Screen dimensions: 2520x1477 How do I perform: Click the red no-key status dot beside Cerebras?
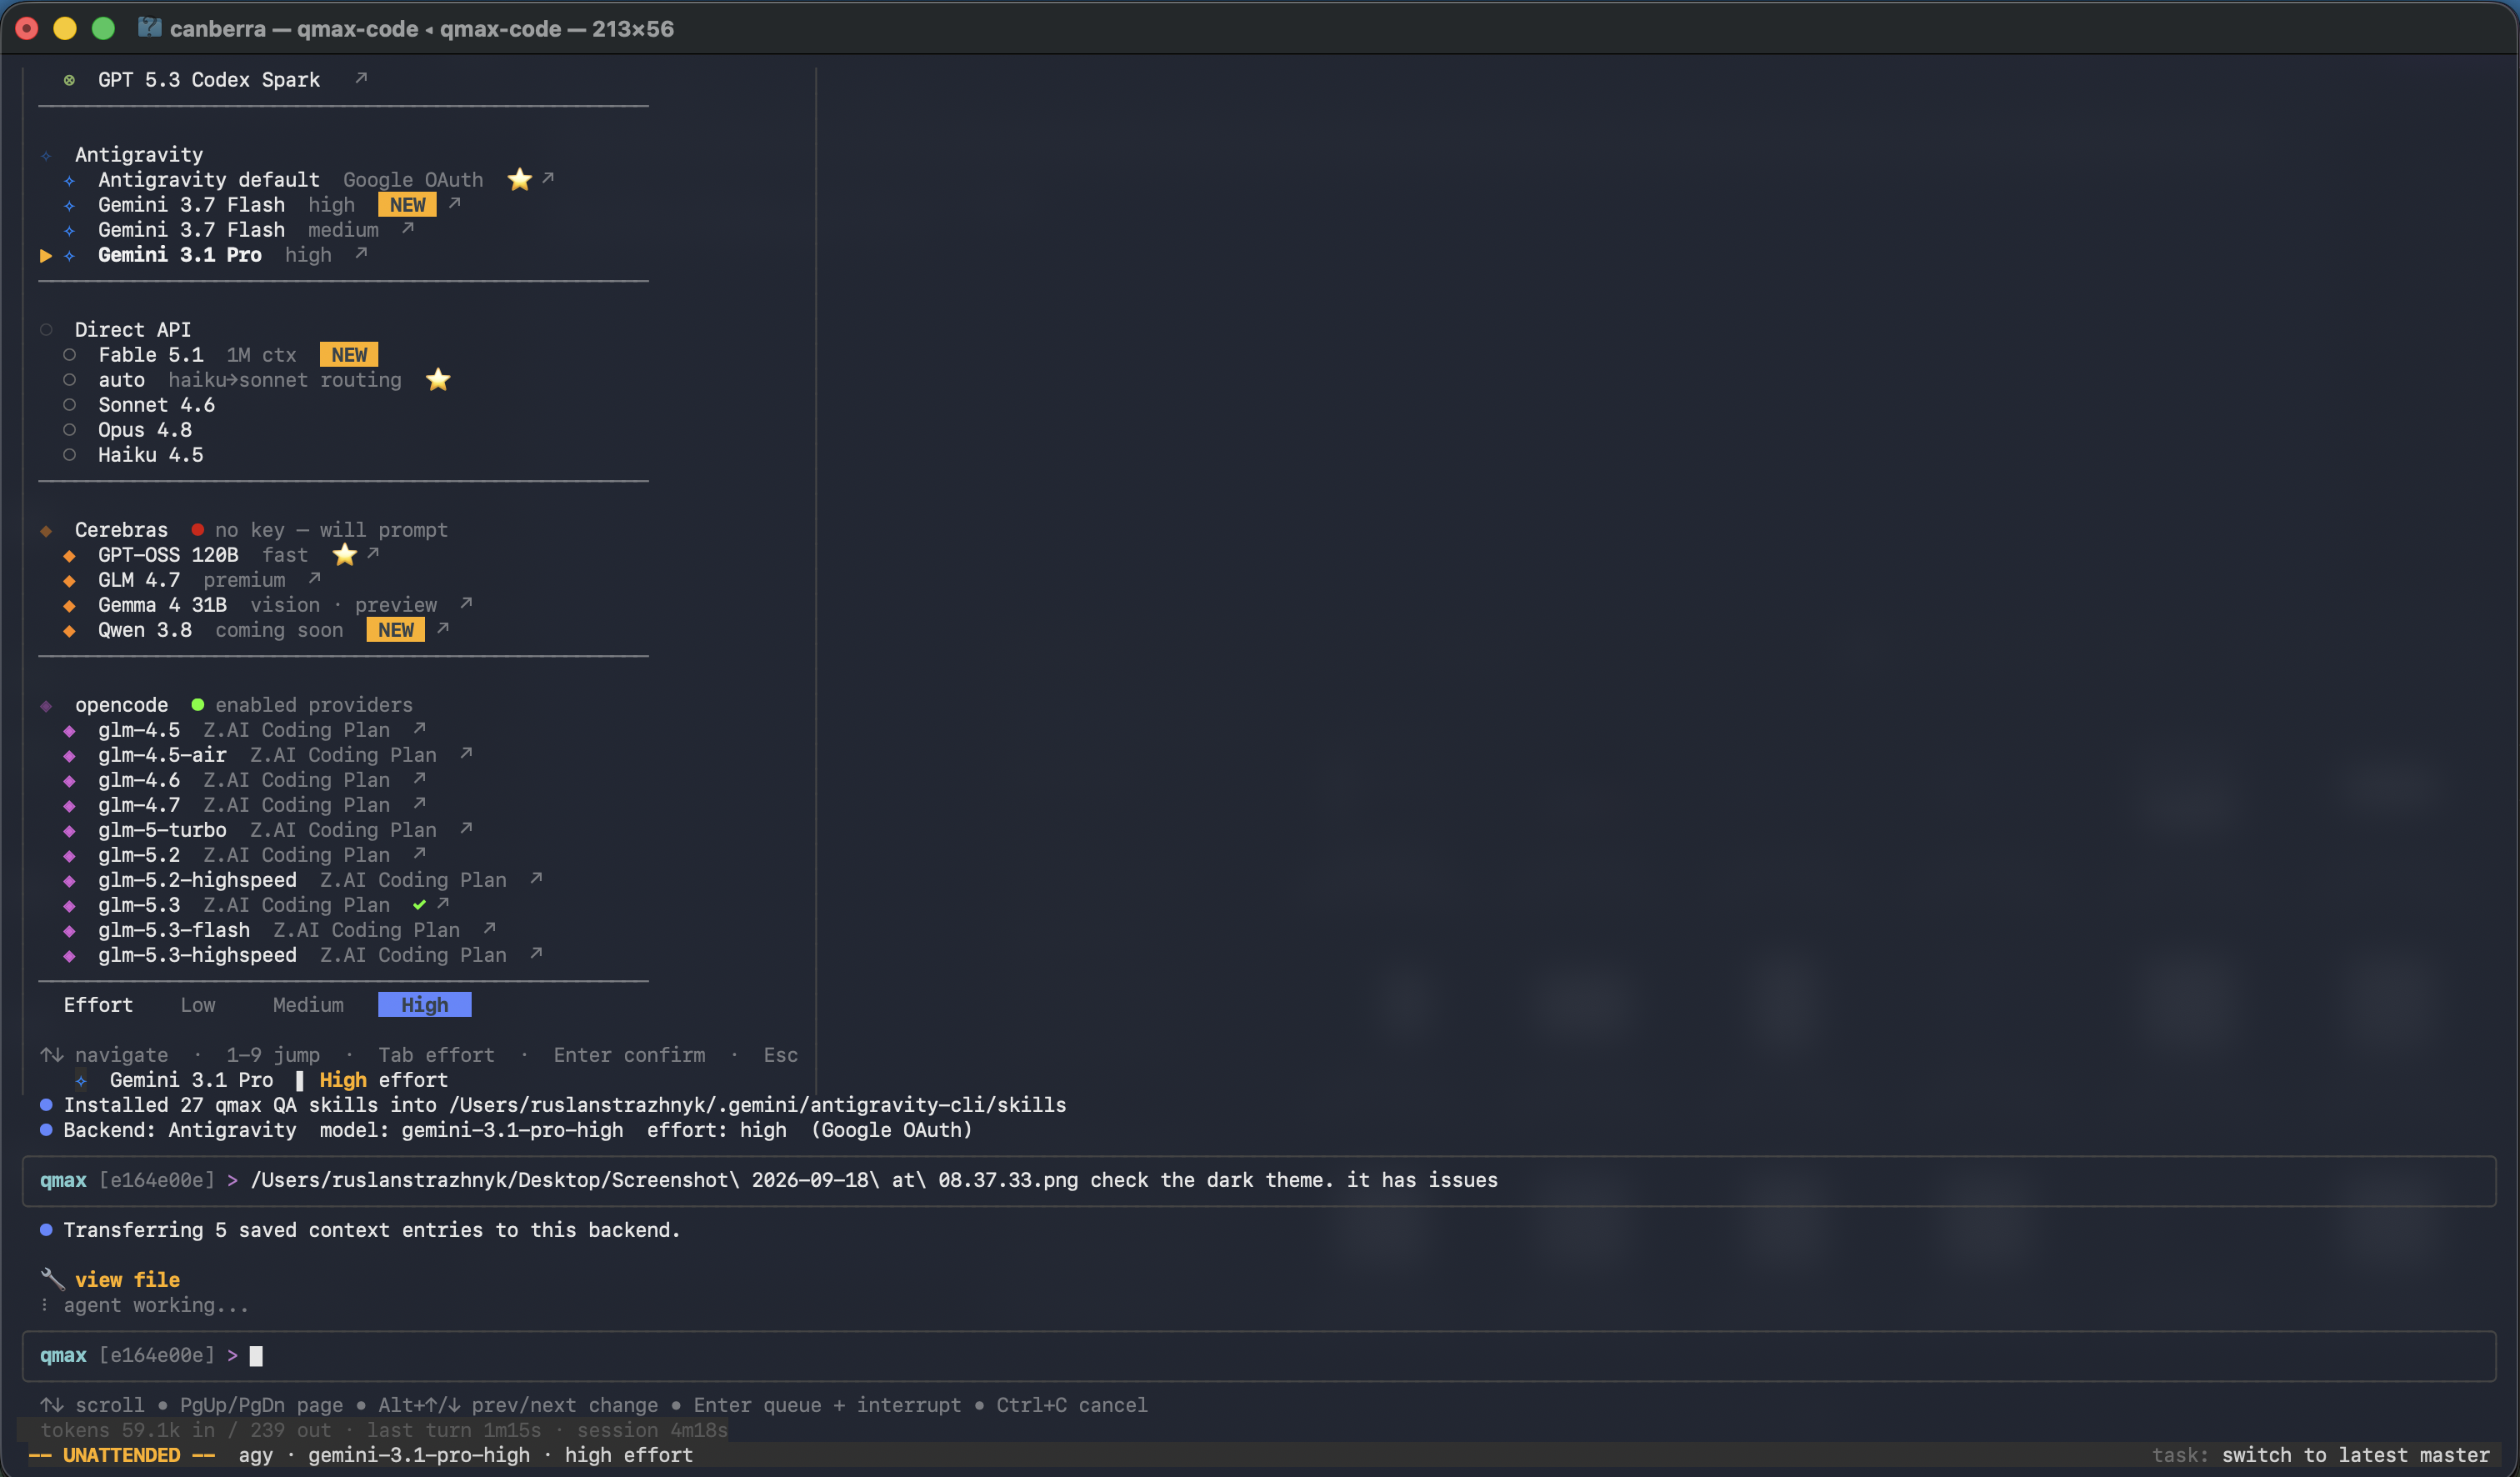[x=198, y=529]
